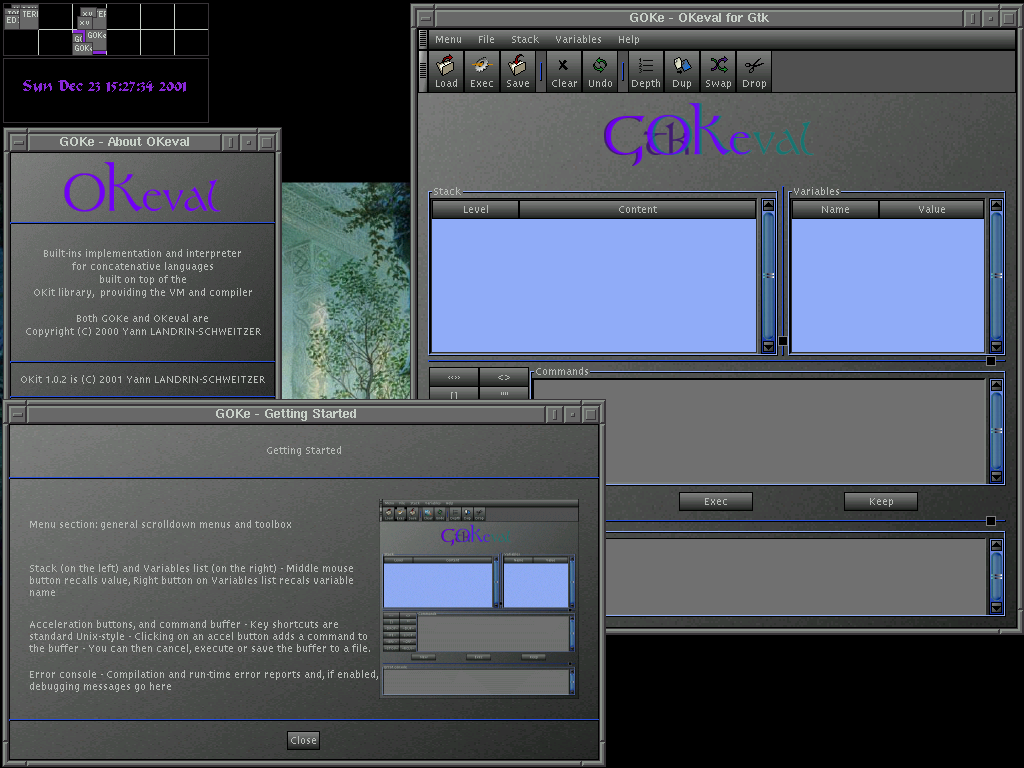Open the Stack menu
Image resolution: width=1024 pixels, height=768 pixels.
(x=525, y=40)
